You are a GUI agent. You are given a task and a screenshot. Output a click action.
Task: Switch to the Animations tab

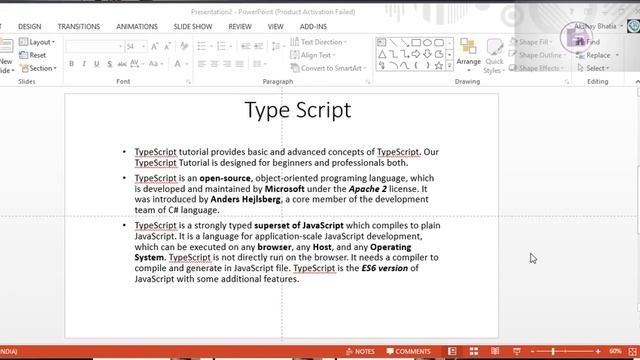pyautogui.click(x=137, y=27)
